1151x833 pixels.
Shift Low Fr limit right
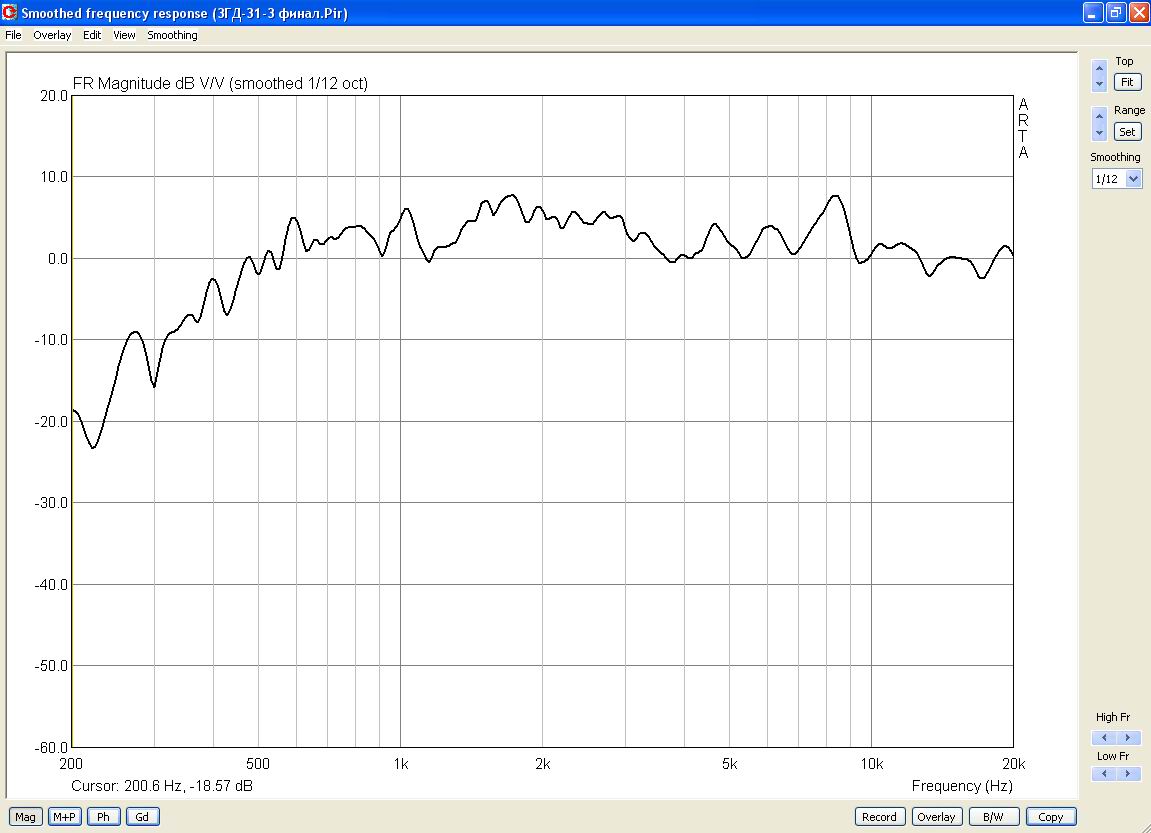(x=1128, y=774)
